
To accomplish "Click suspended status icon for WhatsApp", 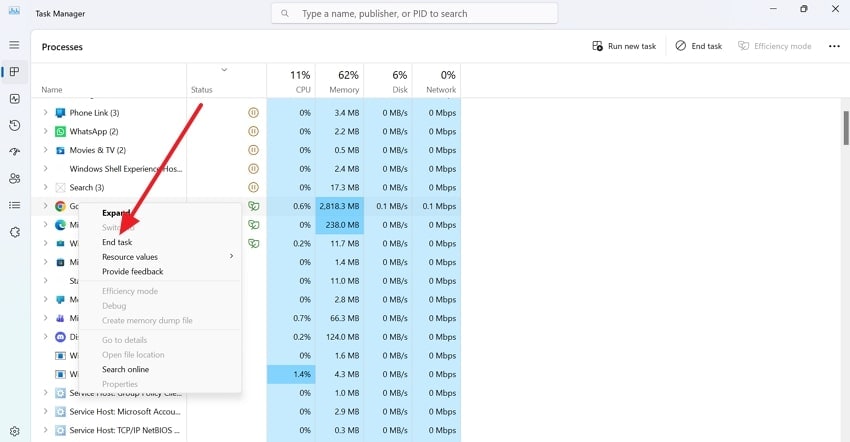I will (x=253, y=131).
